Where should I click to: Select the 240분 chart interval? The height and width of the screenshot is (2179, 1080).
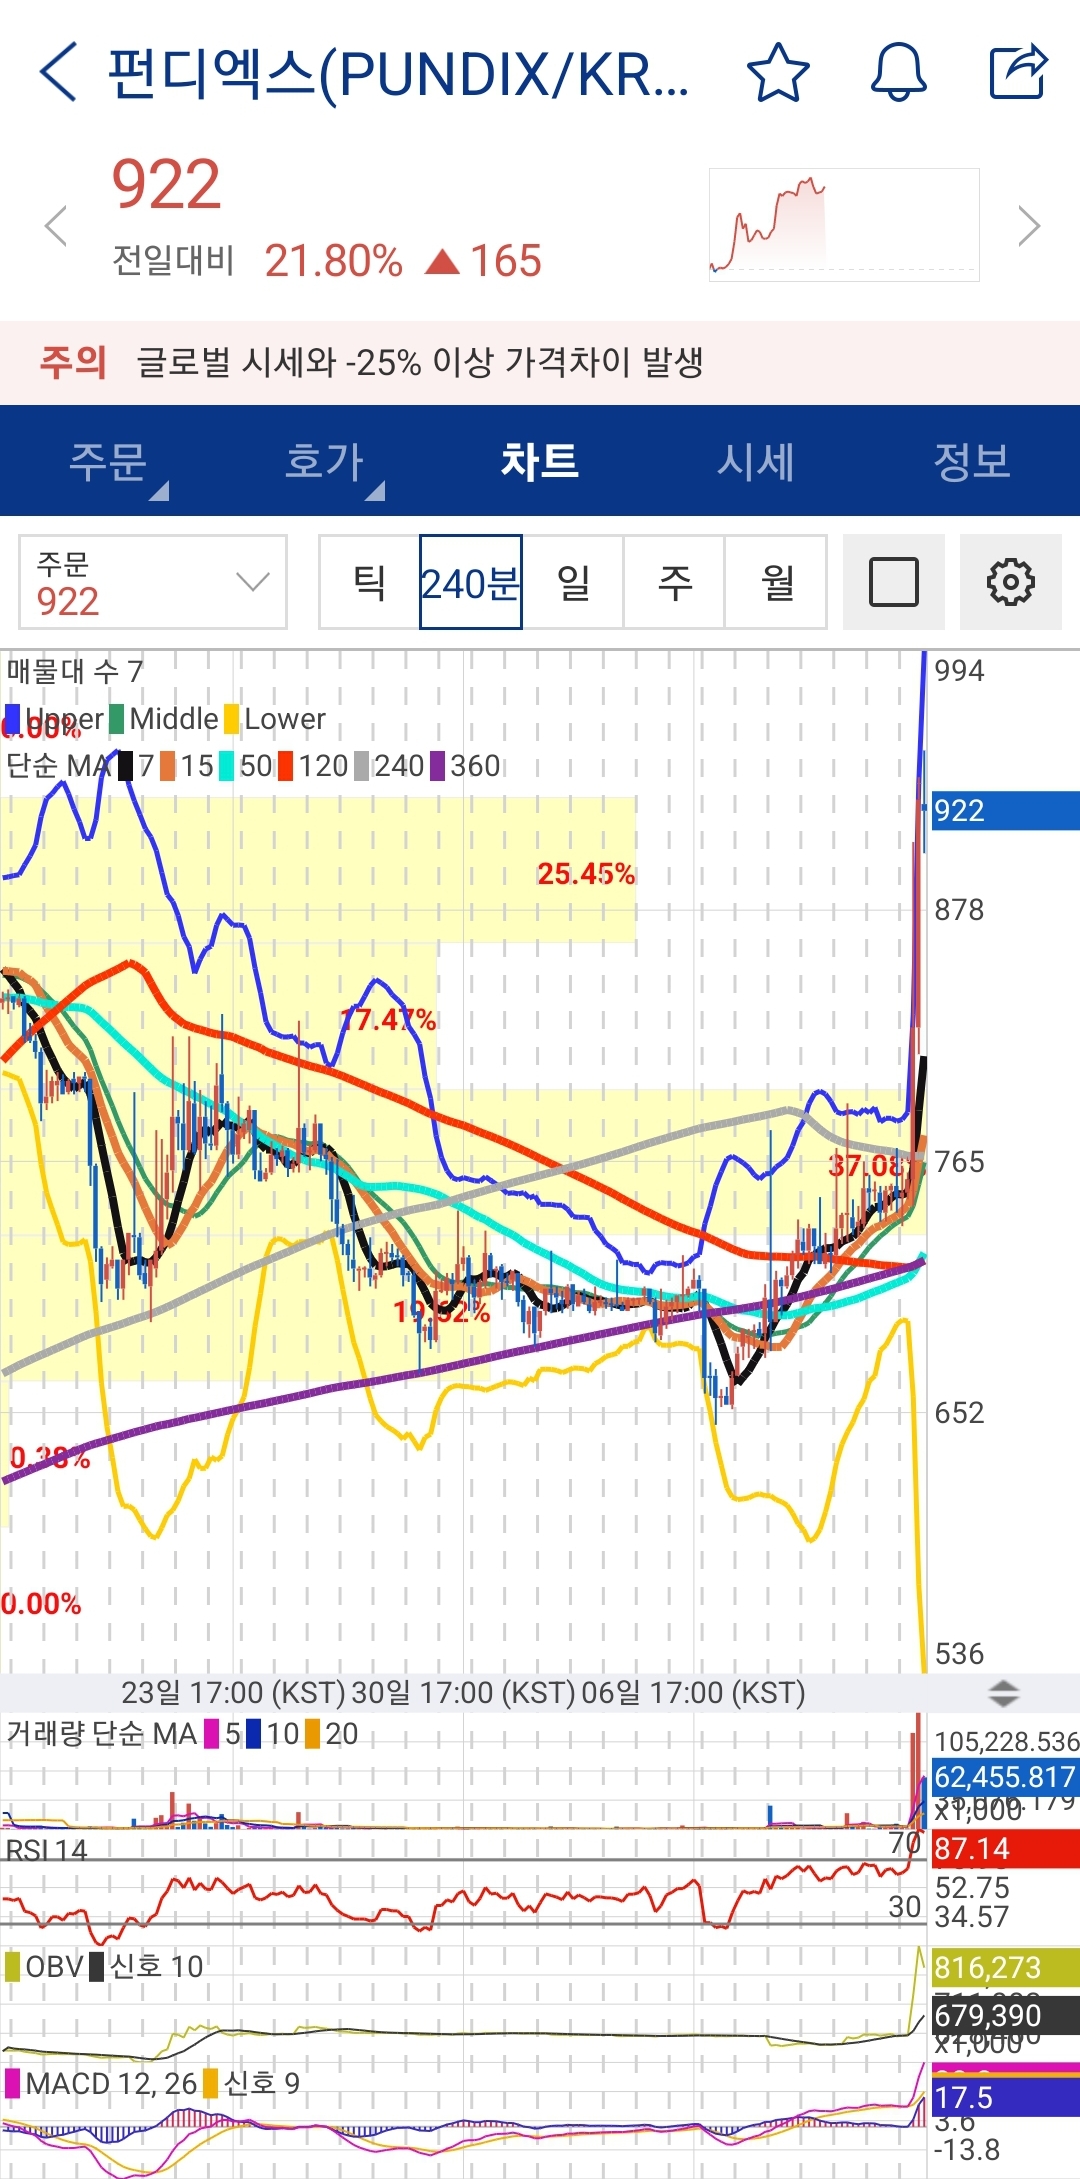(x=471, y=582)
